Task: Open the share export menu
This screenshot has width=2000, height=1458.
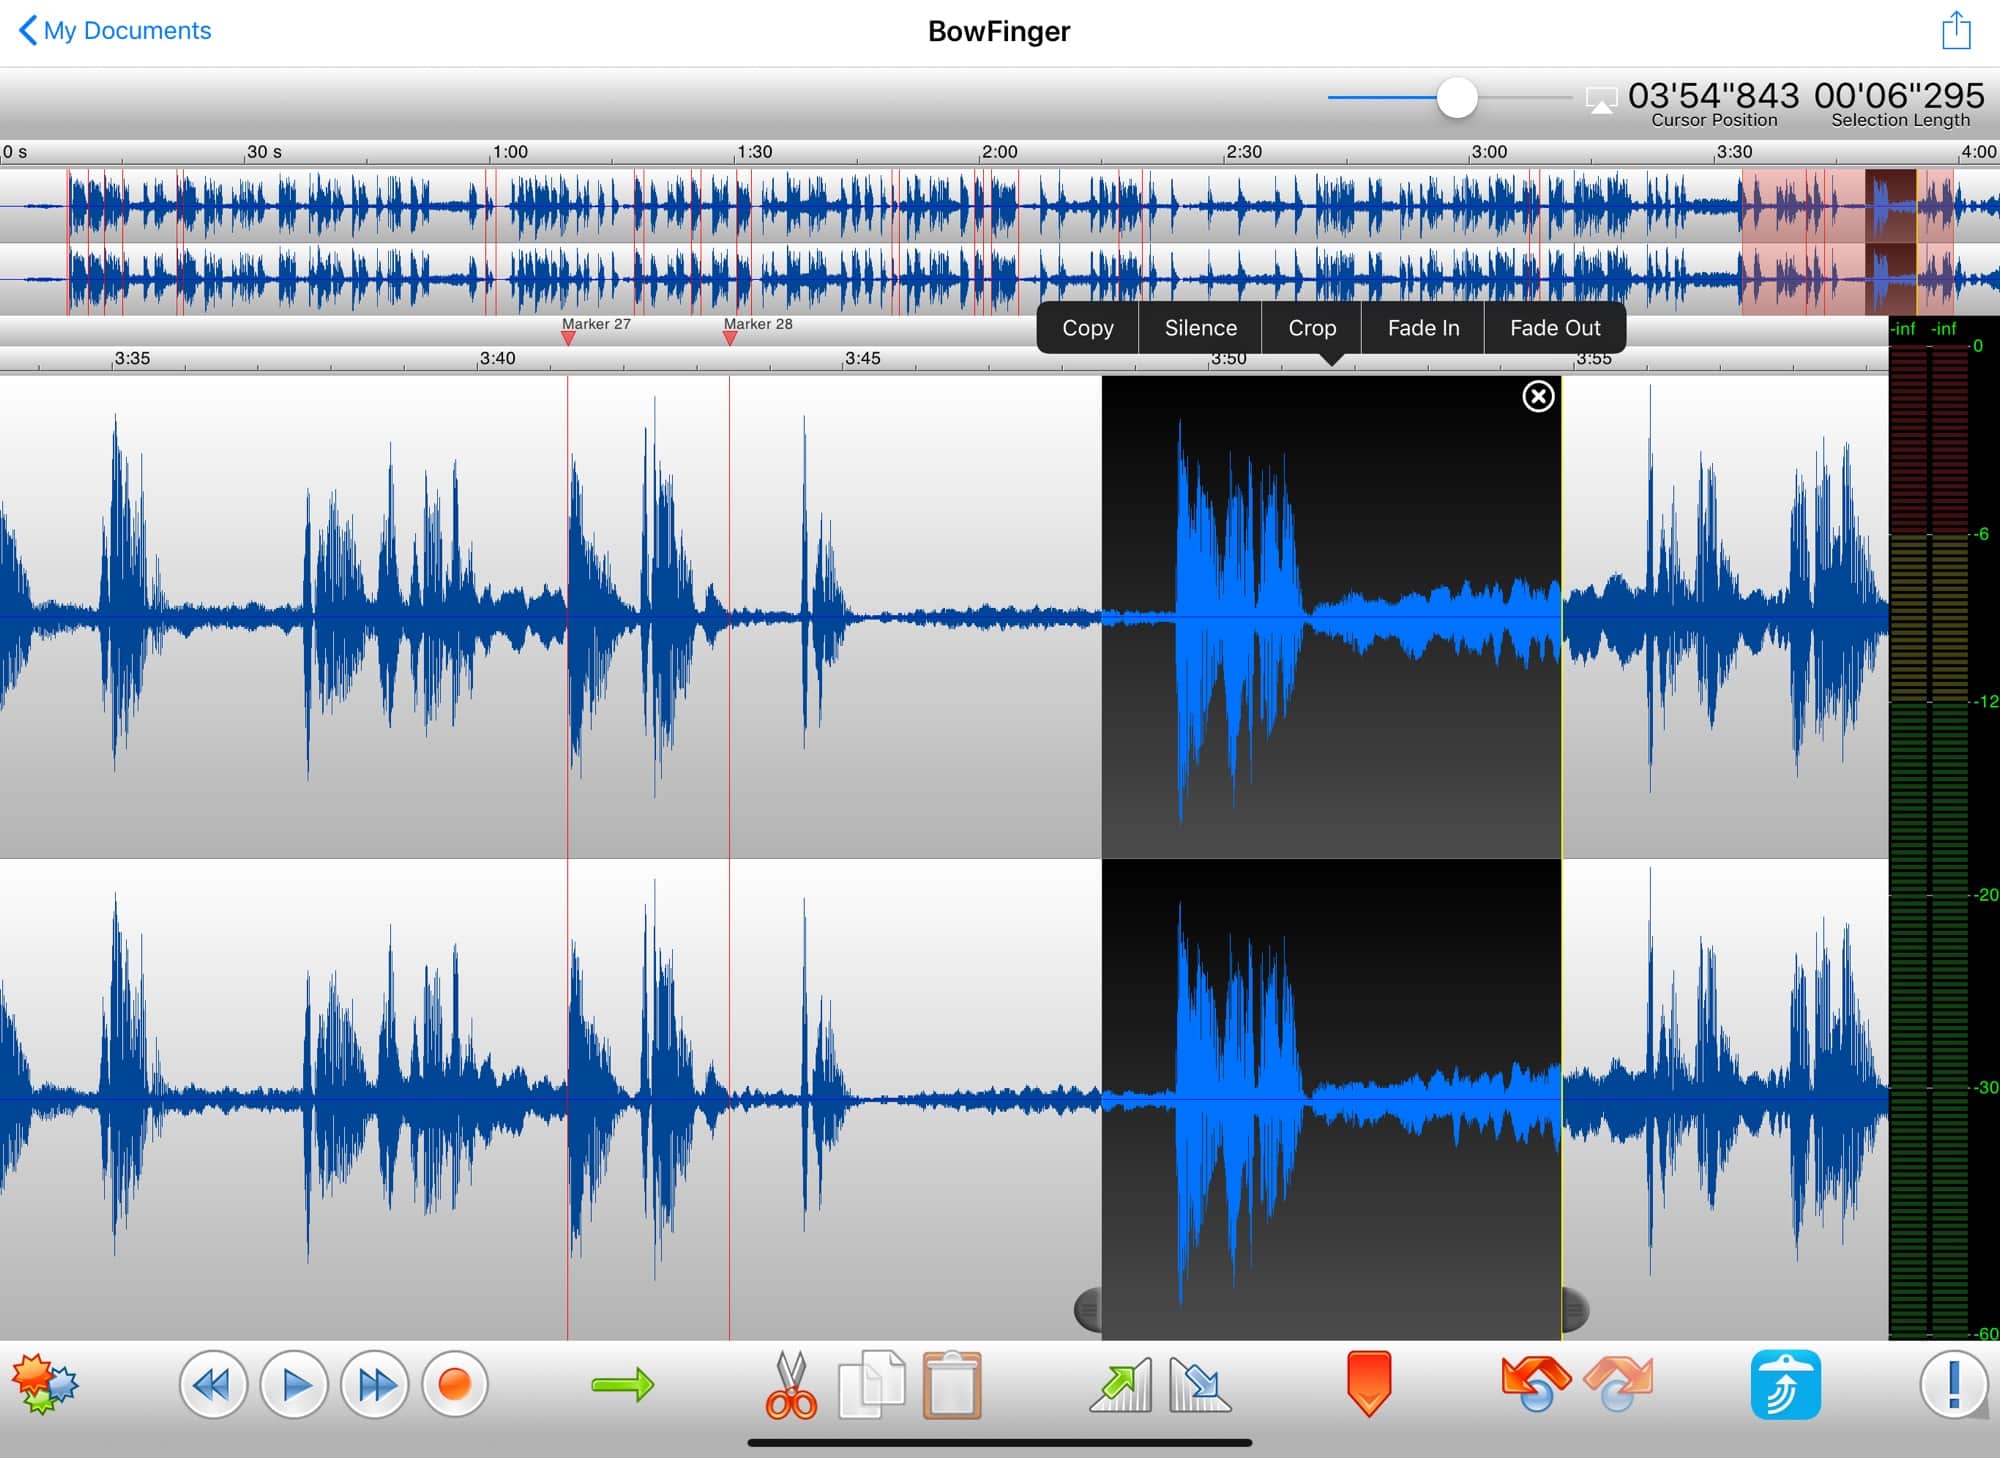Action: pyautogui.click(x=1955, y=31)
